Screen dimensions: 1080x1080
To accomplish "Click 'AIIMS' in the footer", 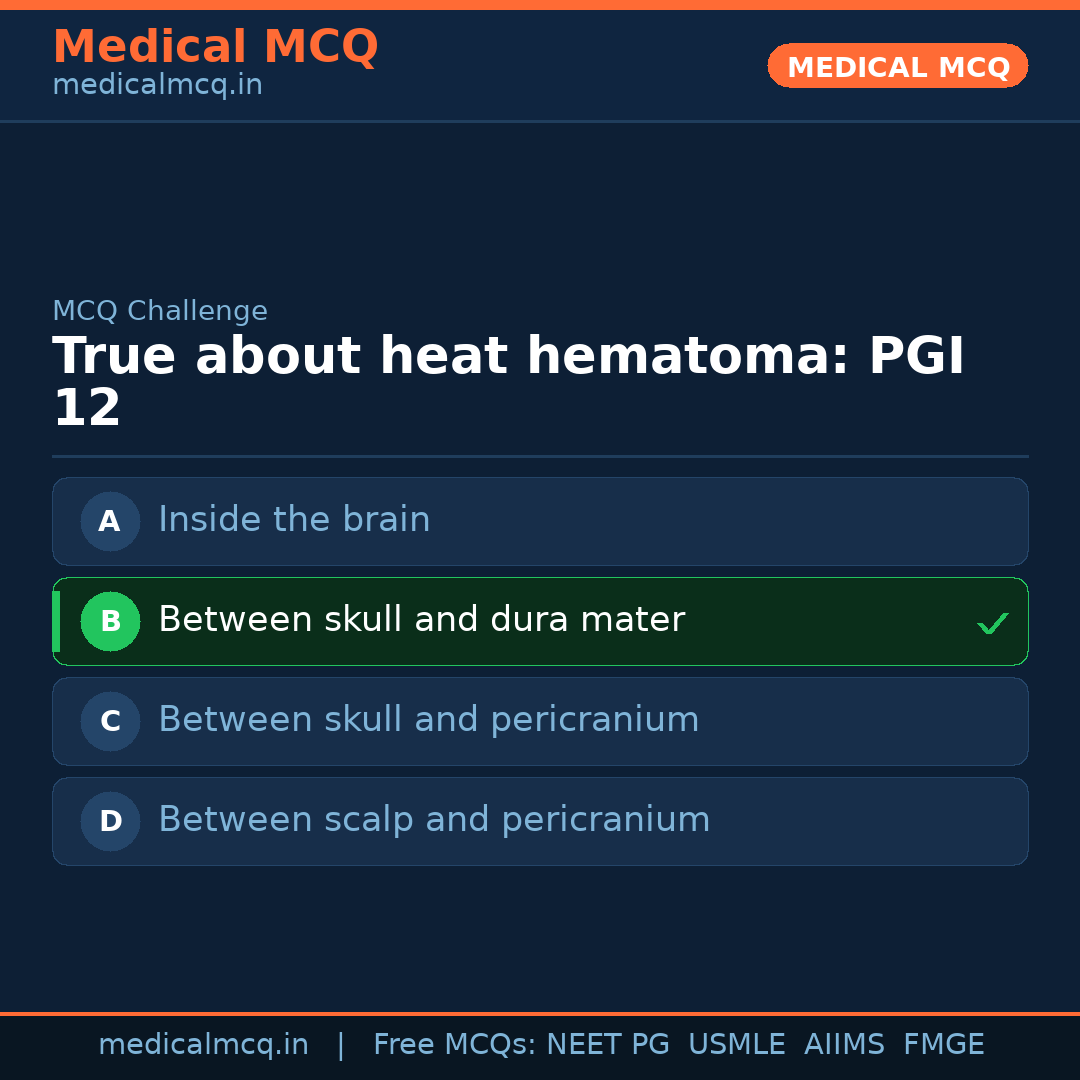I will point(844,1045).
